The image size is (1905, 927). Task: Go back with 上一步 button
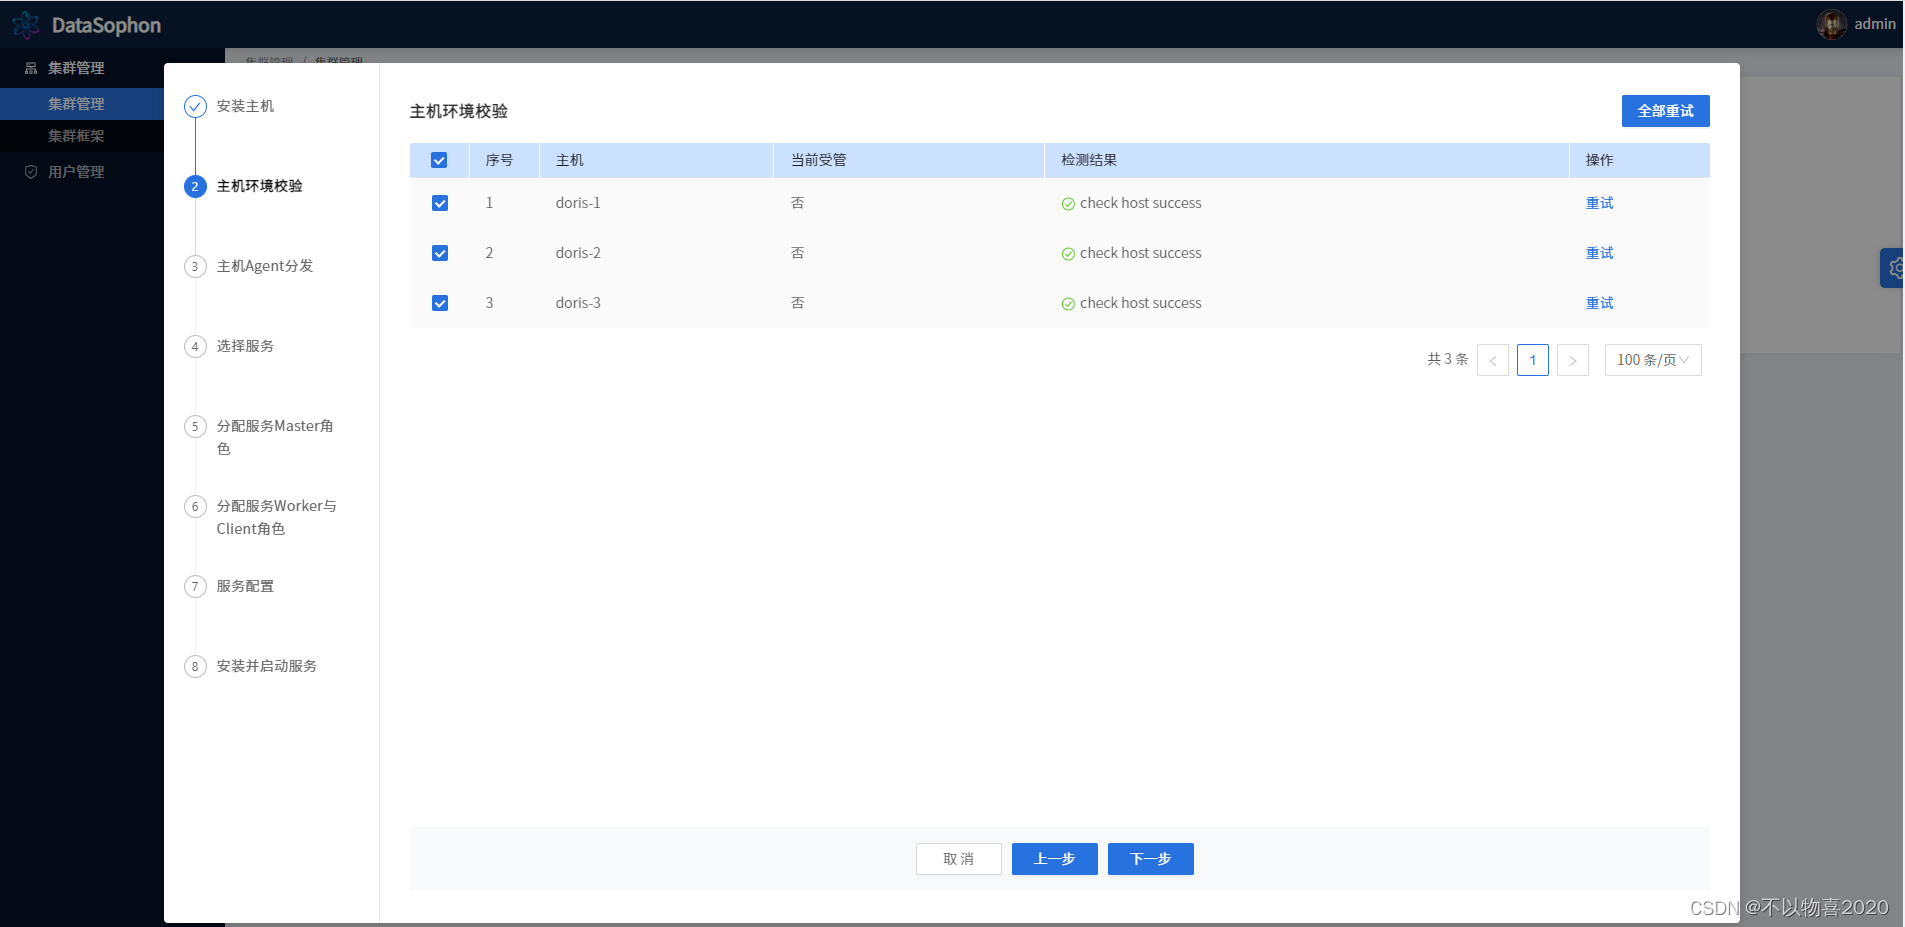[x=1055, y=859]
